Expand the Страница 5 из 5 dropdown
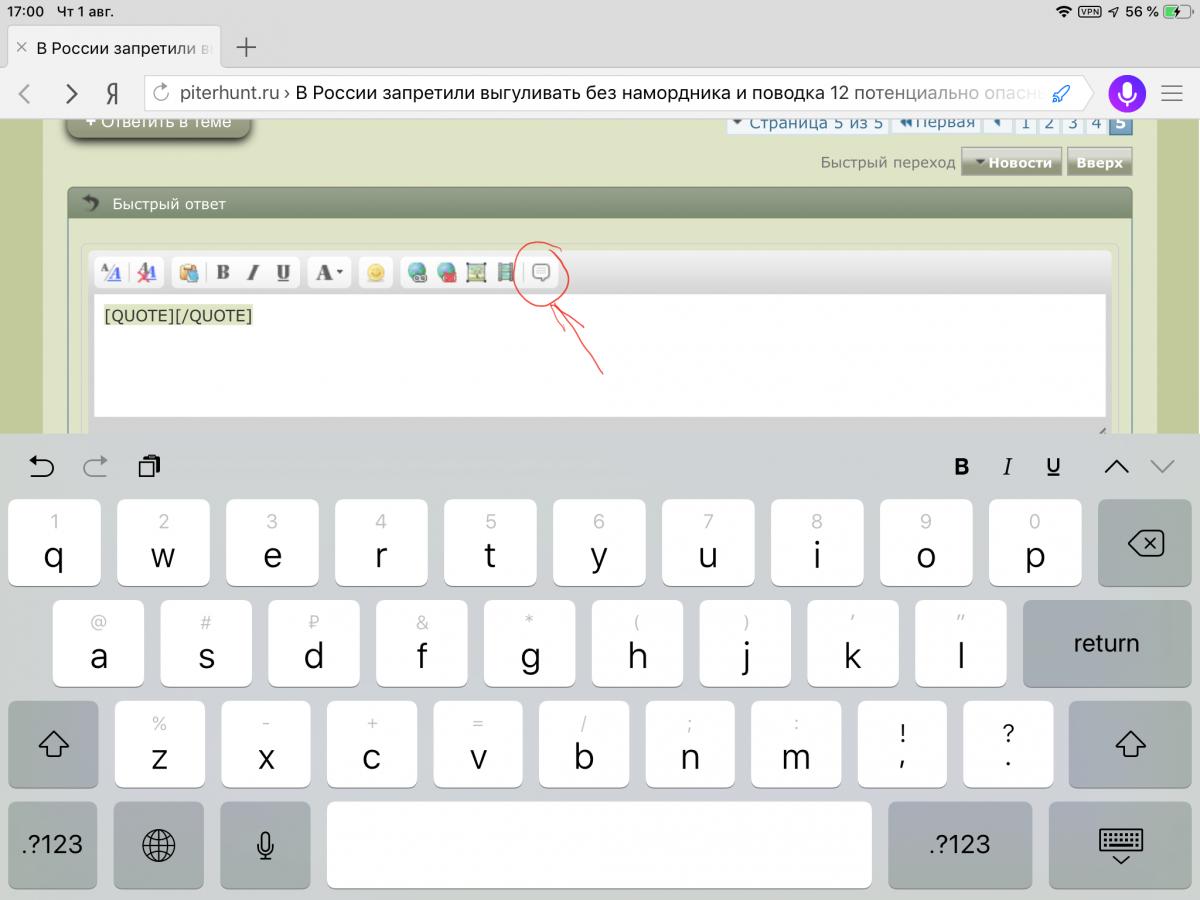The height and width of the screenshot is (900, 1200). pyautogui.click(x=805, y=124)
